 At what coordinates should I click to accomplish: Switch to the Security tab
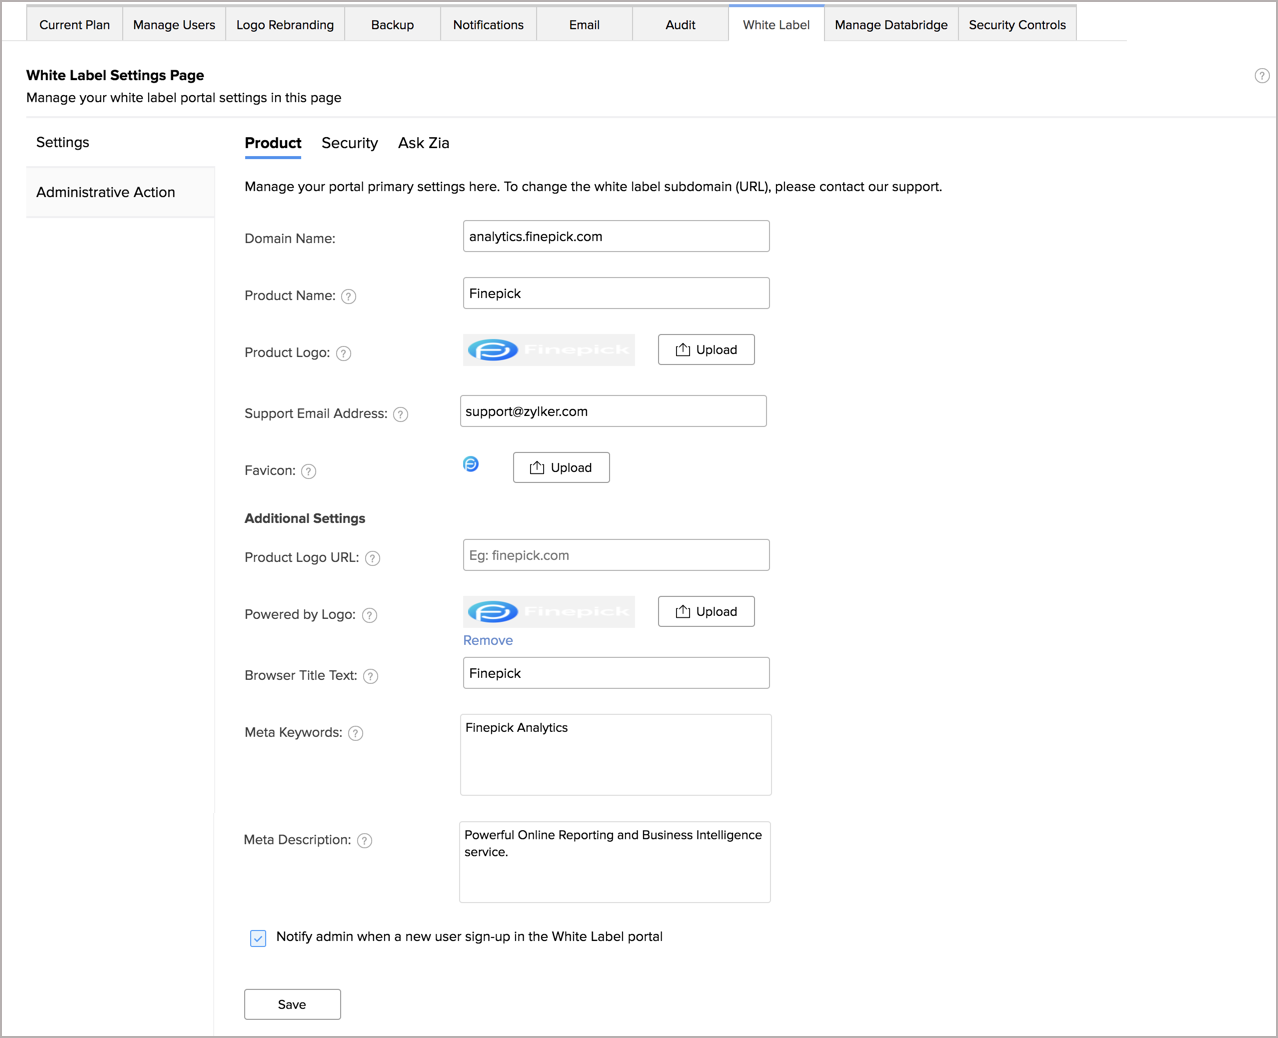click(349, 143)
